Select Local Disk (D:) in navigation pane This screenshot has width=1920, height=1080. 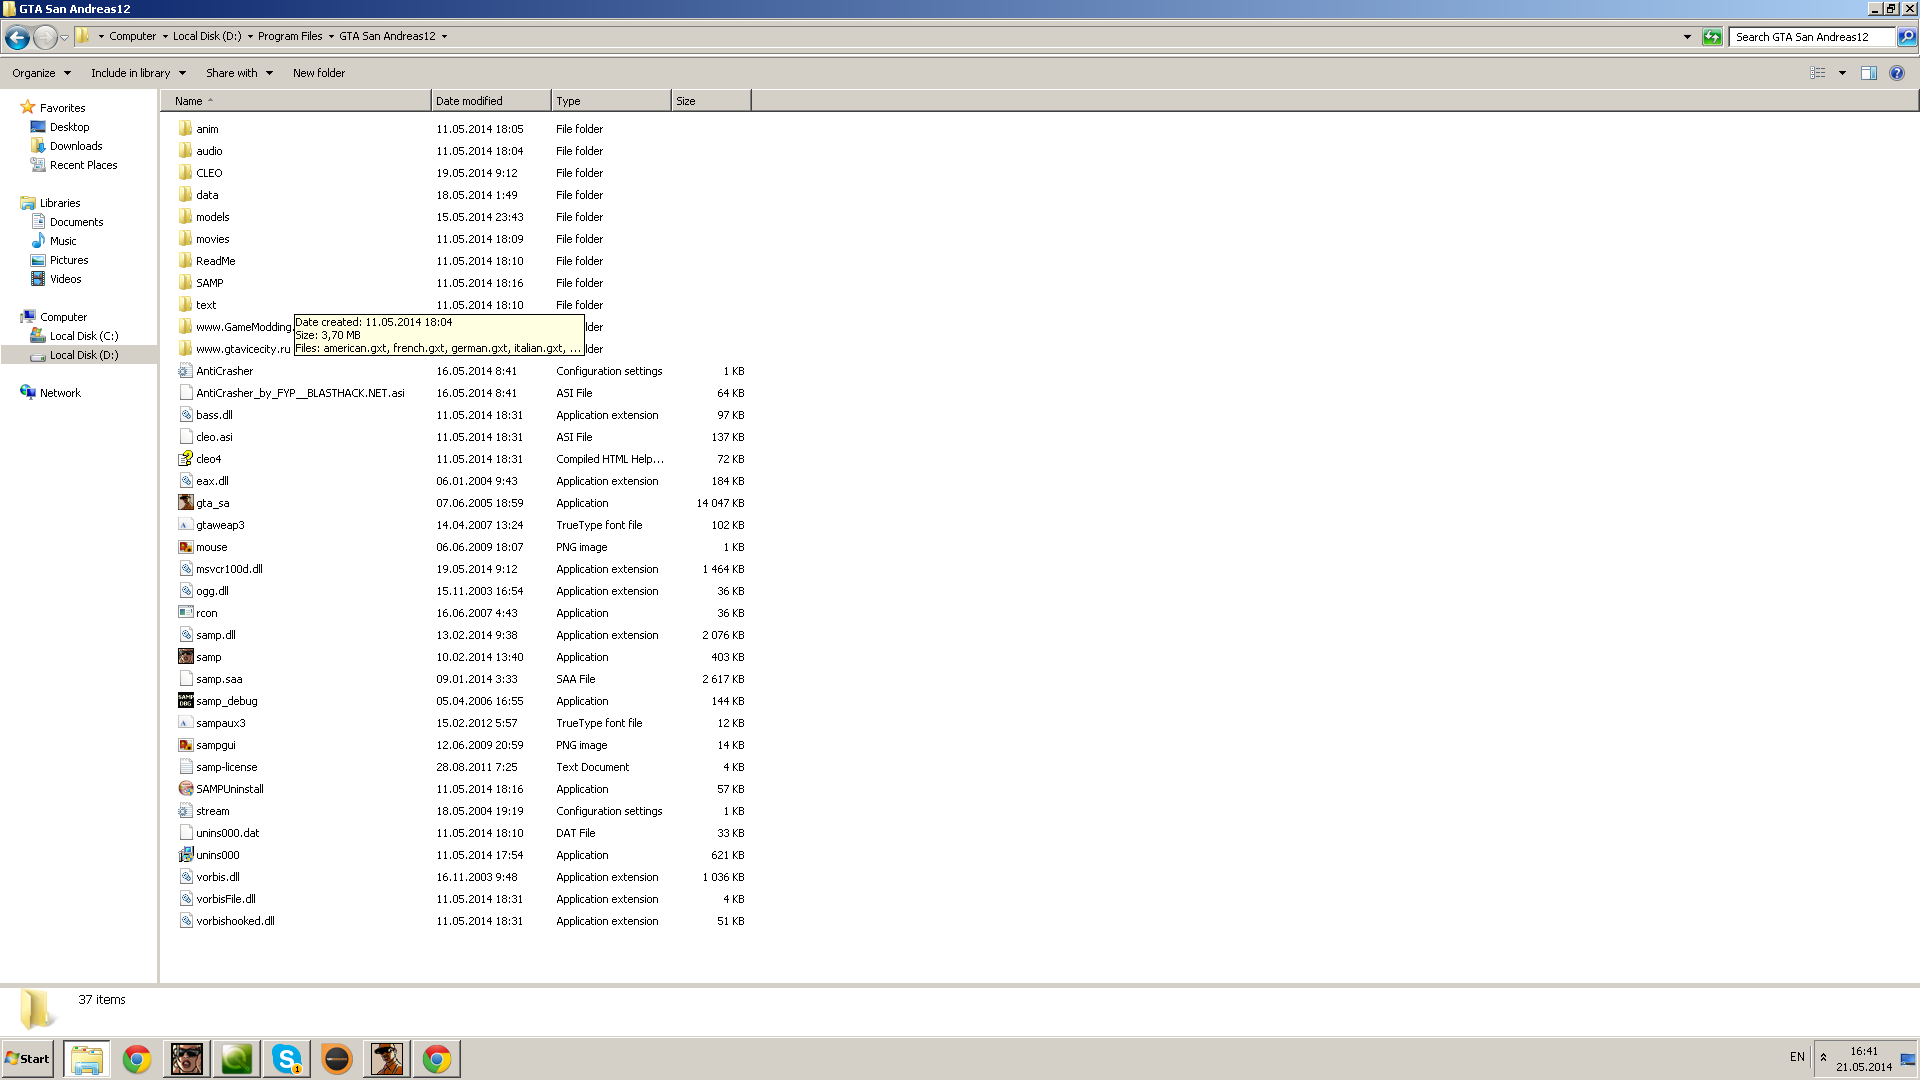(84, 355)
